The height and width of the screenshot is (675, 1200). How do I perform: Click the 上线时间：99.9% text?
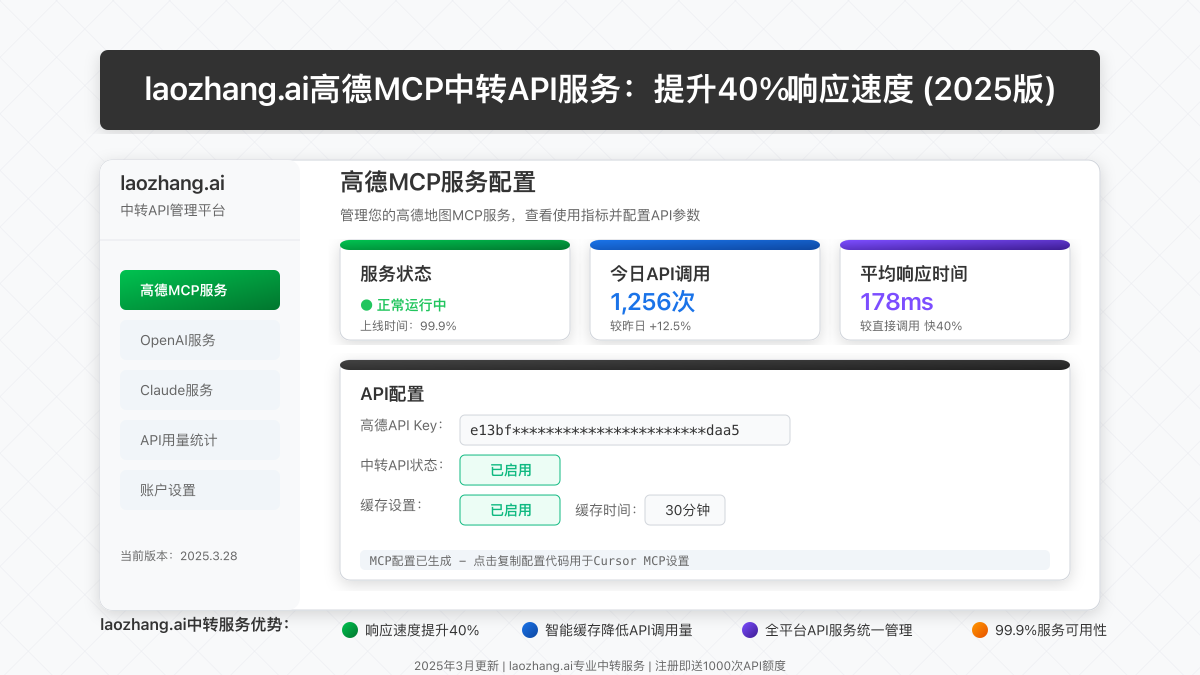(x=408, y=326)
